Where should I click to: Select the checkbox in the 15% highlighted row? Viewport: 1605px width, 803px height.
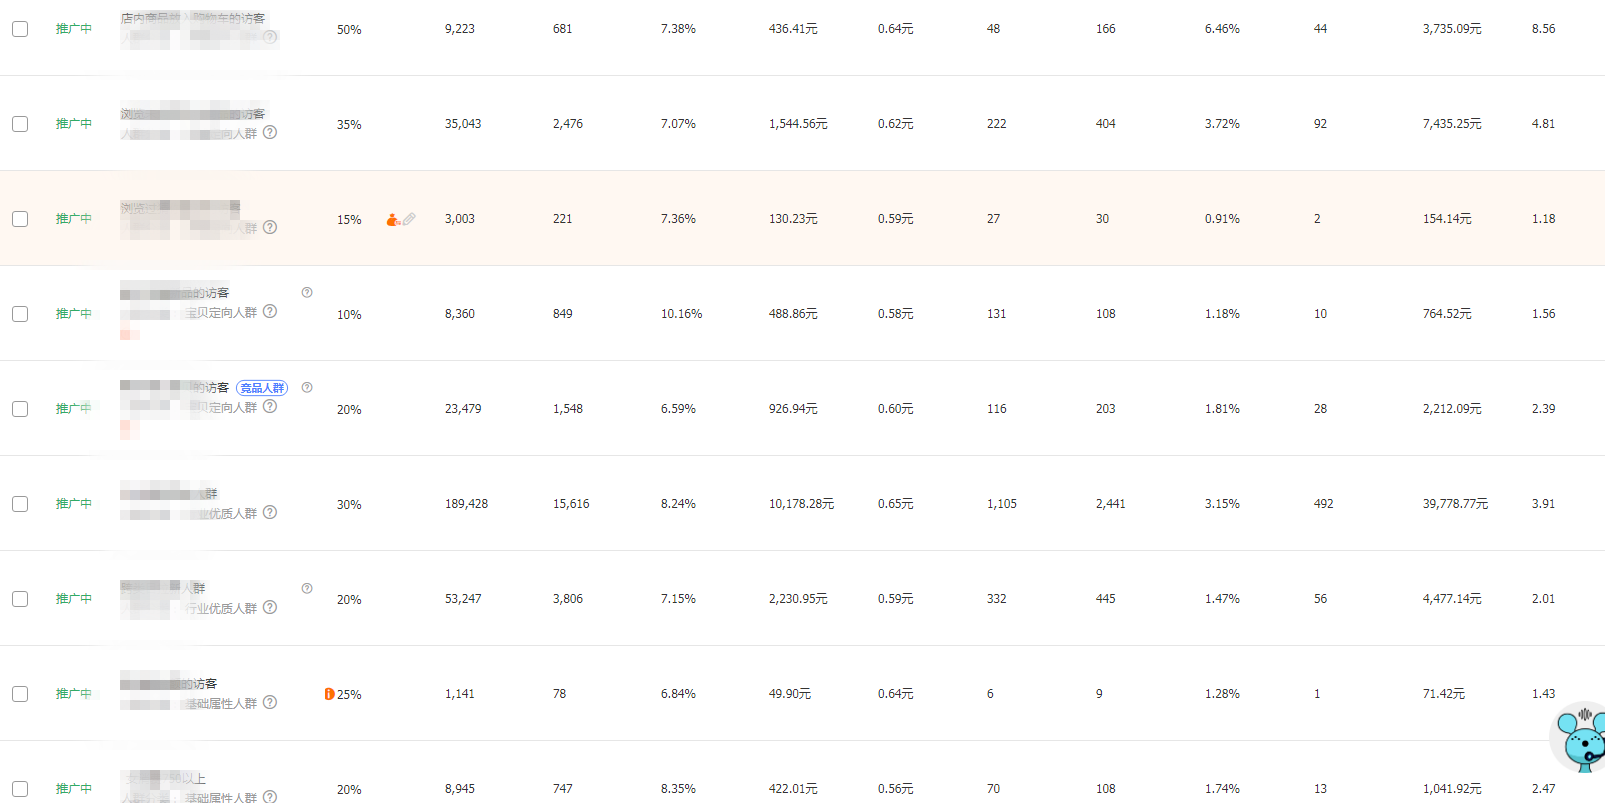coord(20,219)
